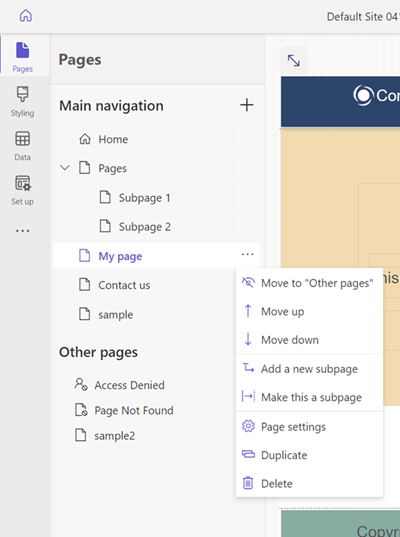
Task: Open the Home icon in the top bar
Action: (26, 16)
